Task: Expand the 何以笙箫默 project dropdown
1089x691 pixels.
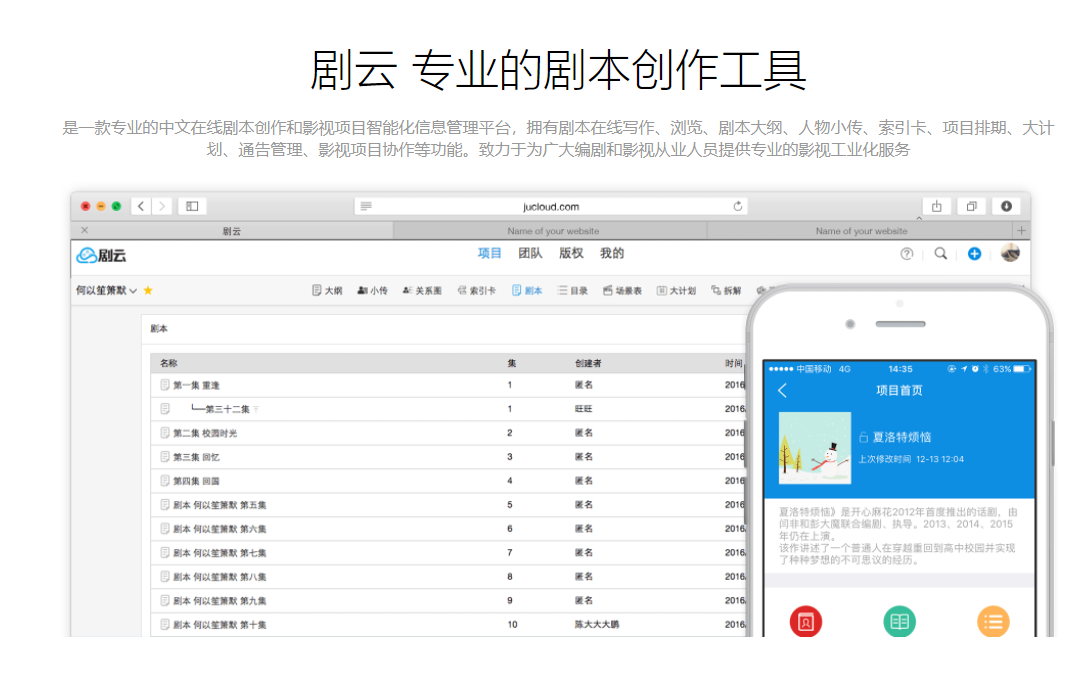Action: (133, 291)
